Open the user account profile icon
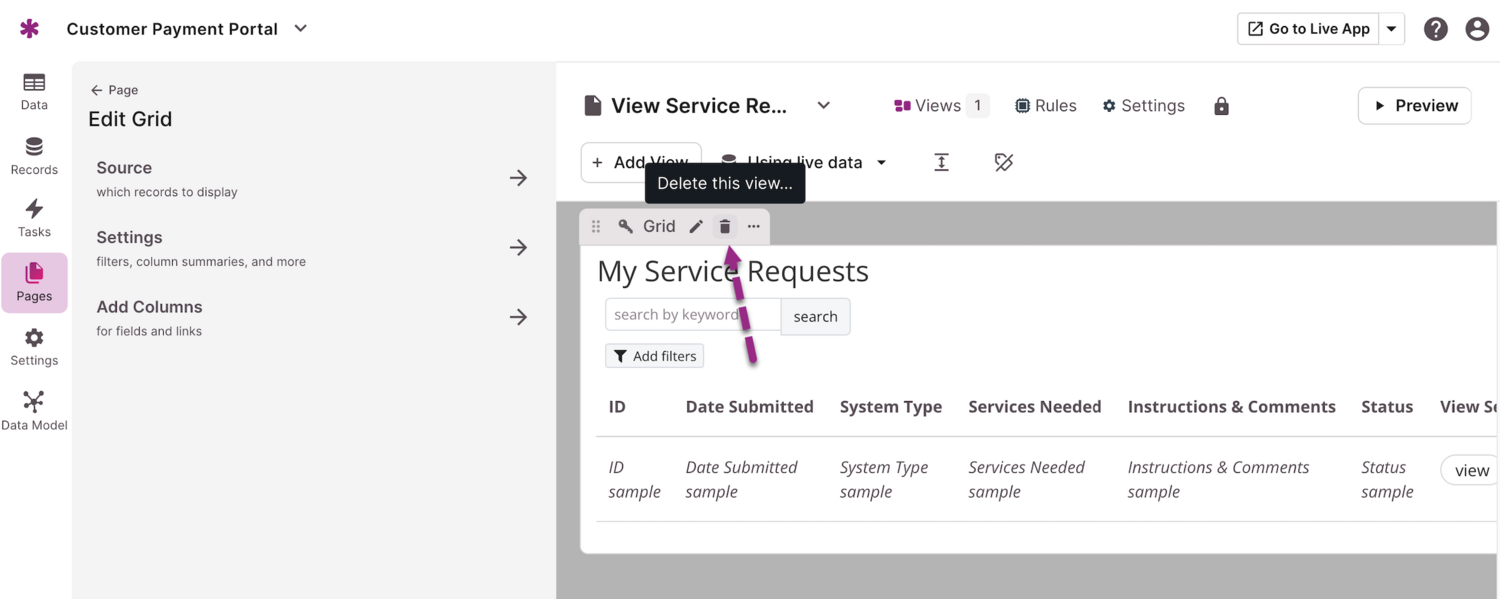 click(1477, 29)
